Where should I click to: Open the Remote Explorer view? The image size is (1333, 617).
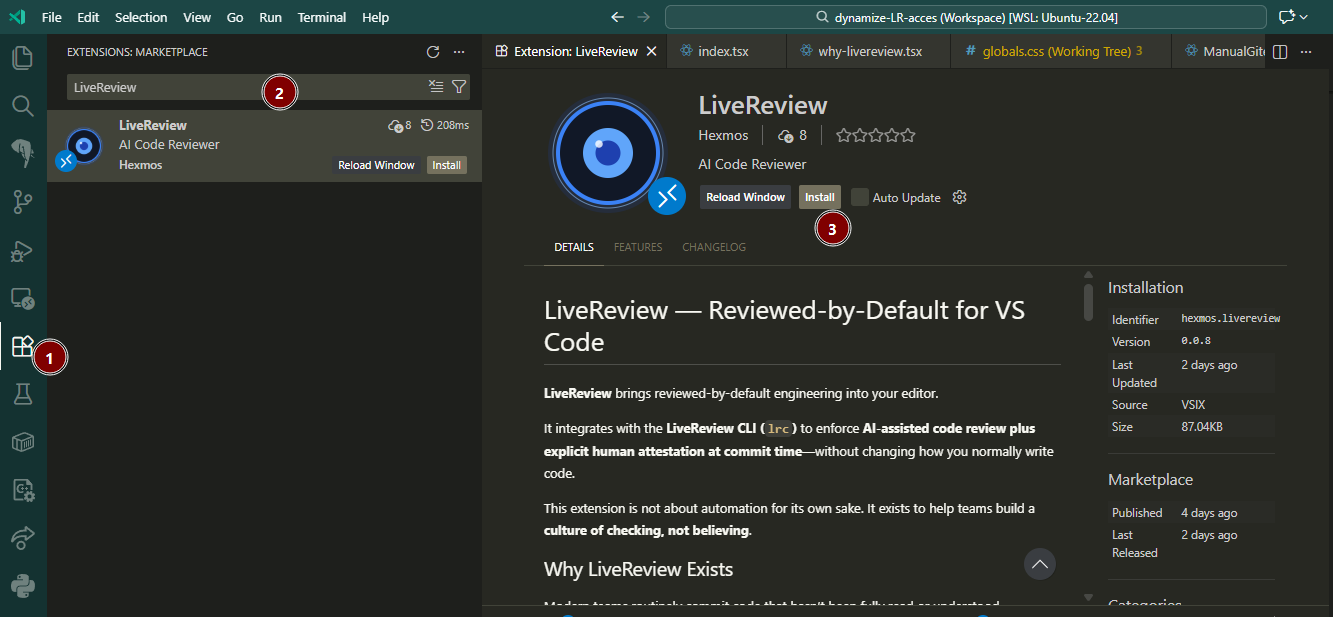(22, 299)
